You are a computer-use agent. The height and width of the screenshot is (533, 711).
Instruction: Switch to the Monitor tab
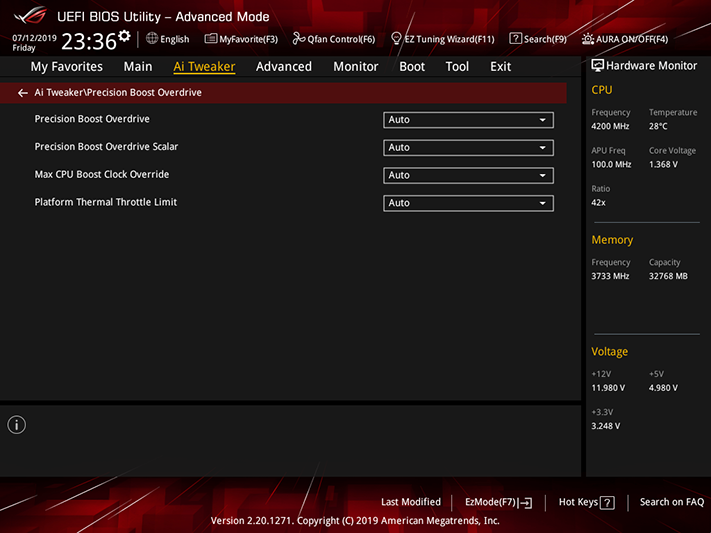point(356,67)
